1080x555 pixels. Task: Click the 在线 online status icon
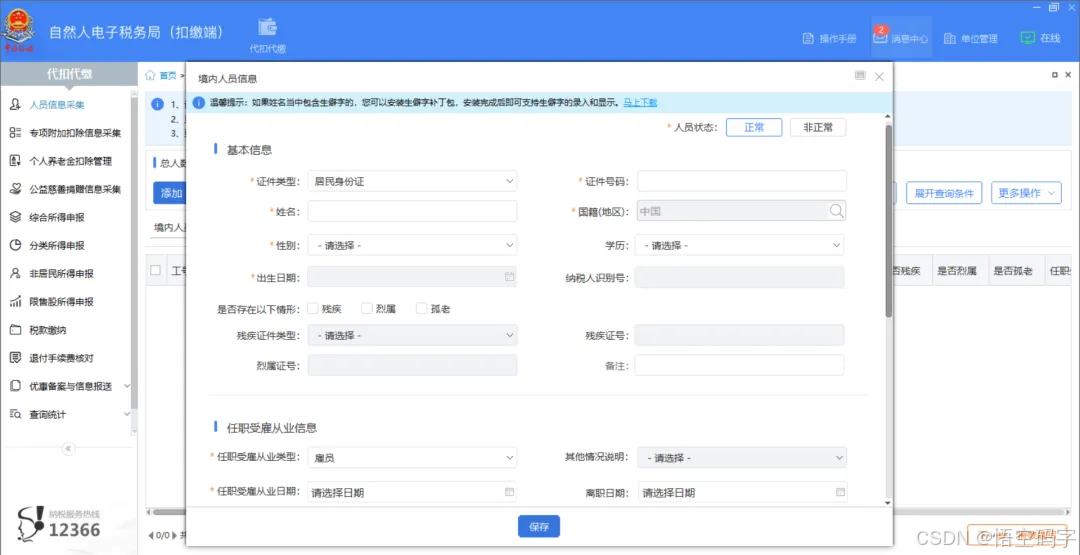(1028, 38)
